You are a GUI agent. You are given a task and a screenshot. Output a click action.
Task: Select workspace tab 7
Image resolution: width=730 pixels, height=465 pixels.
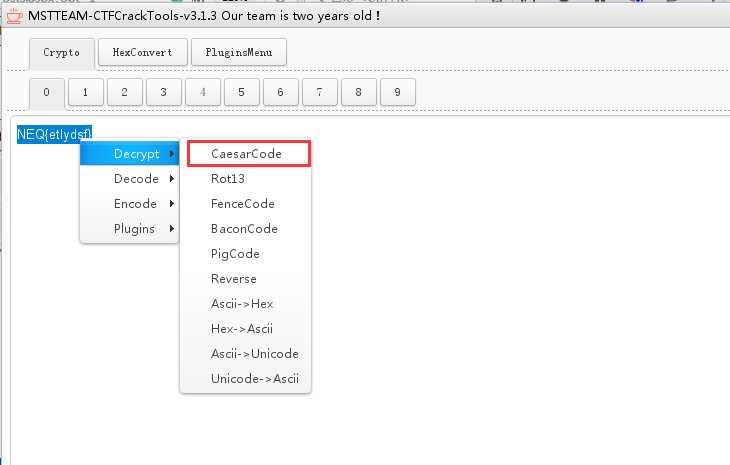click(x=320, y=92)
